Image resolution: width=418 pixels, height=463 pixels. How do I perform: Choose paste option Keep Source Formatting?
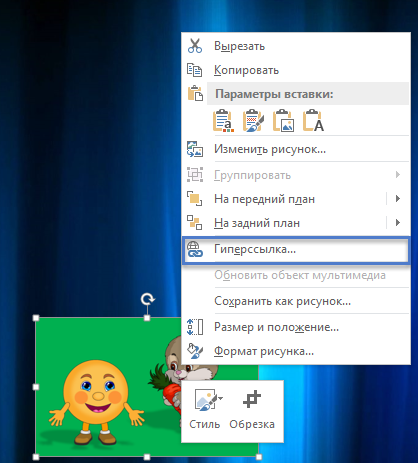click(253, 120)
